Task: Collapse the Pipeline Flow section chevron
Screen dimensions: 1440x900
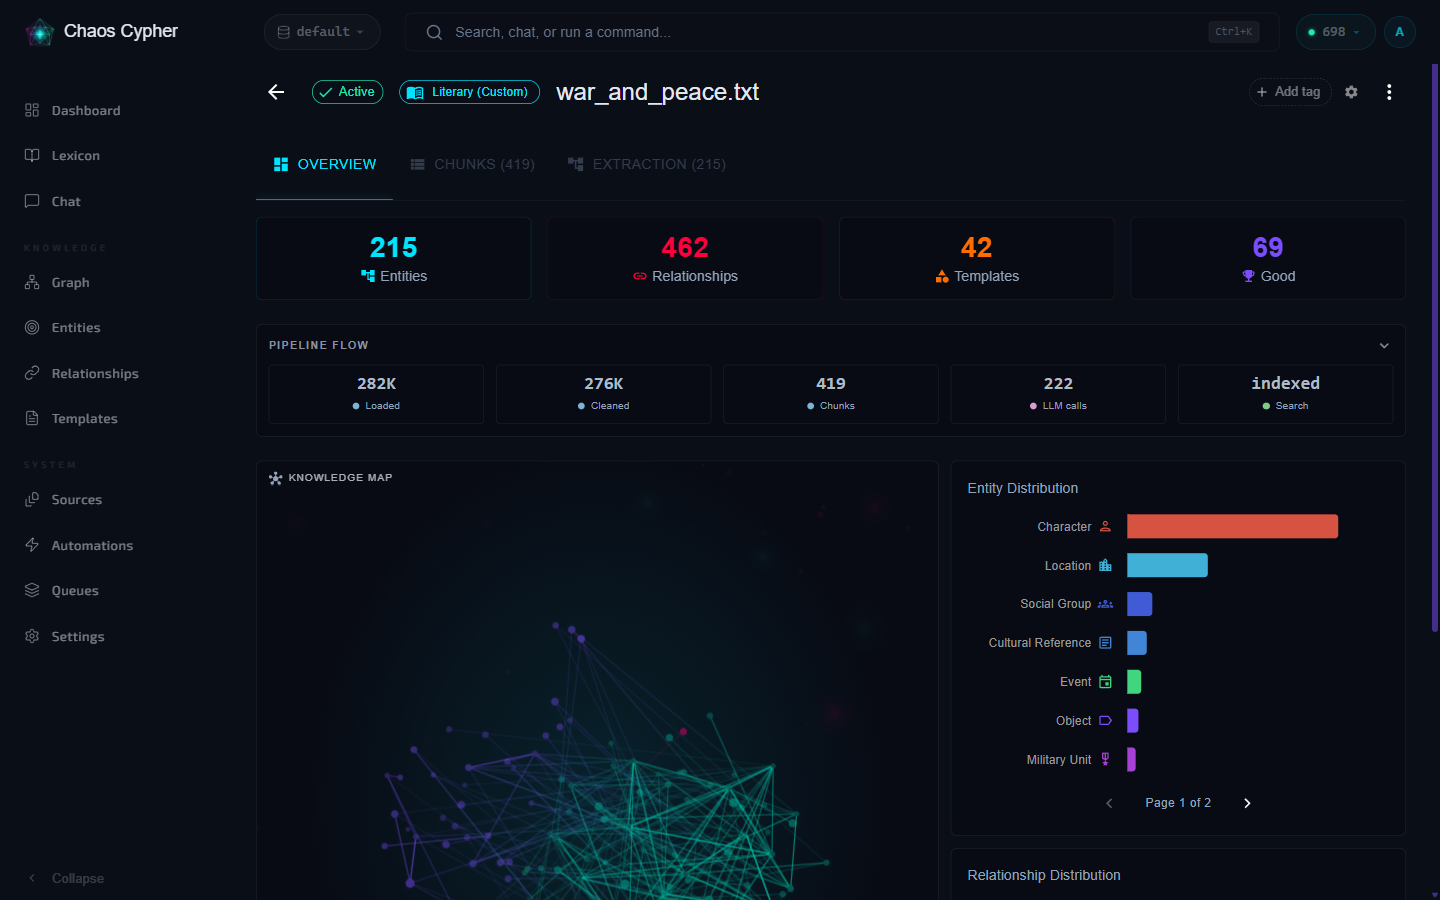Action: coord(1384,345)
